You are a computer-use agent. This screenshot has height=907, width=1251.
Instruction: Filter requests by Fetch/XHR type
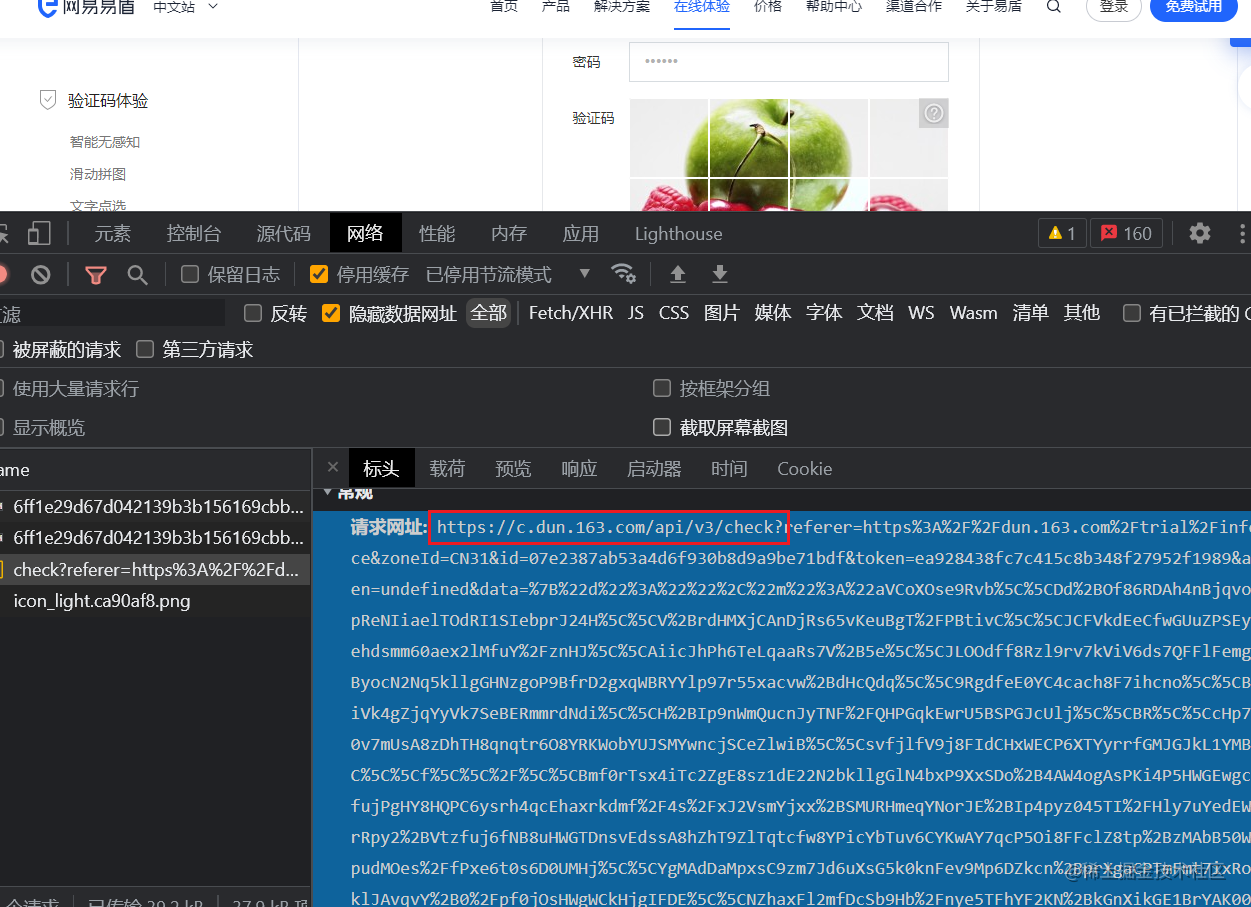click(570, 313)
